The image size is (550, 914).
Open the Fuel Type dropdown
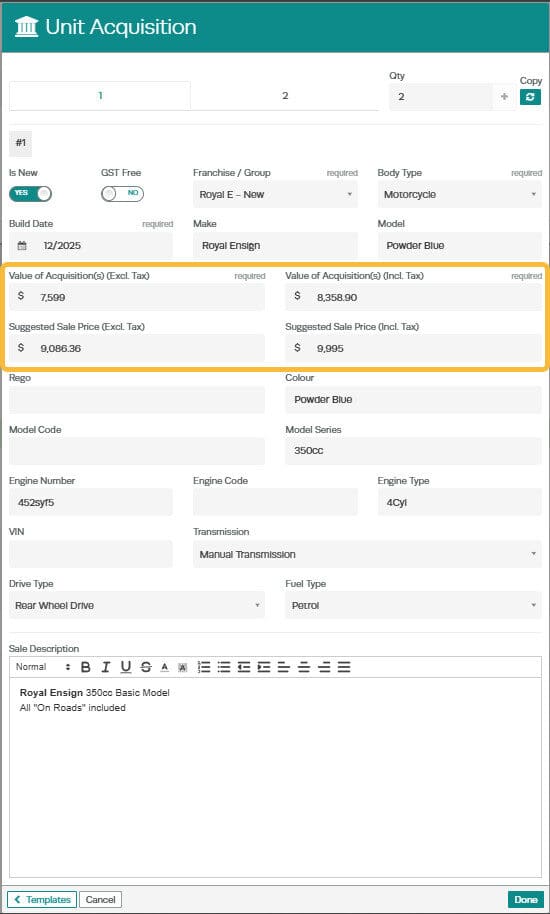tap(414, 606)
